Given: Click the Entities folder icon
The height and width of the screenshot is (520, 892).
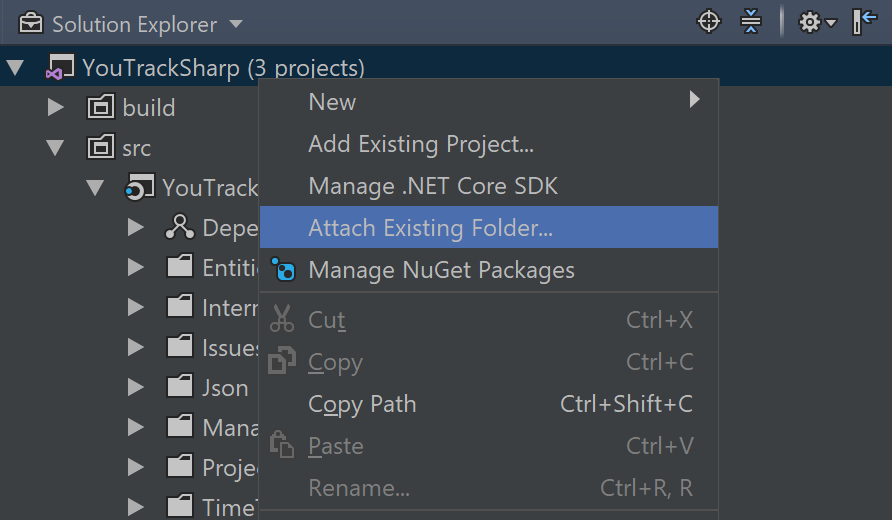Looking at the screenshot, I should click(x=180, y=266).
